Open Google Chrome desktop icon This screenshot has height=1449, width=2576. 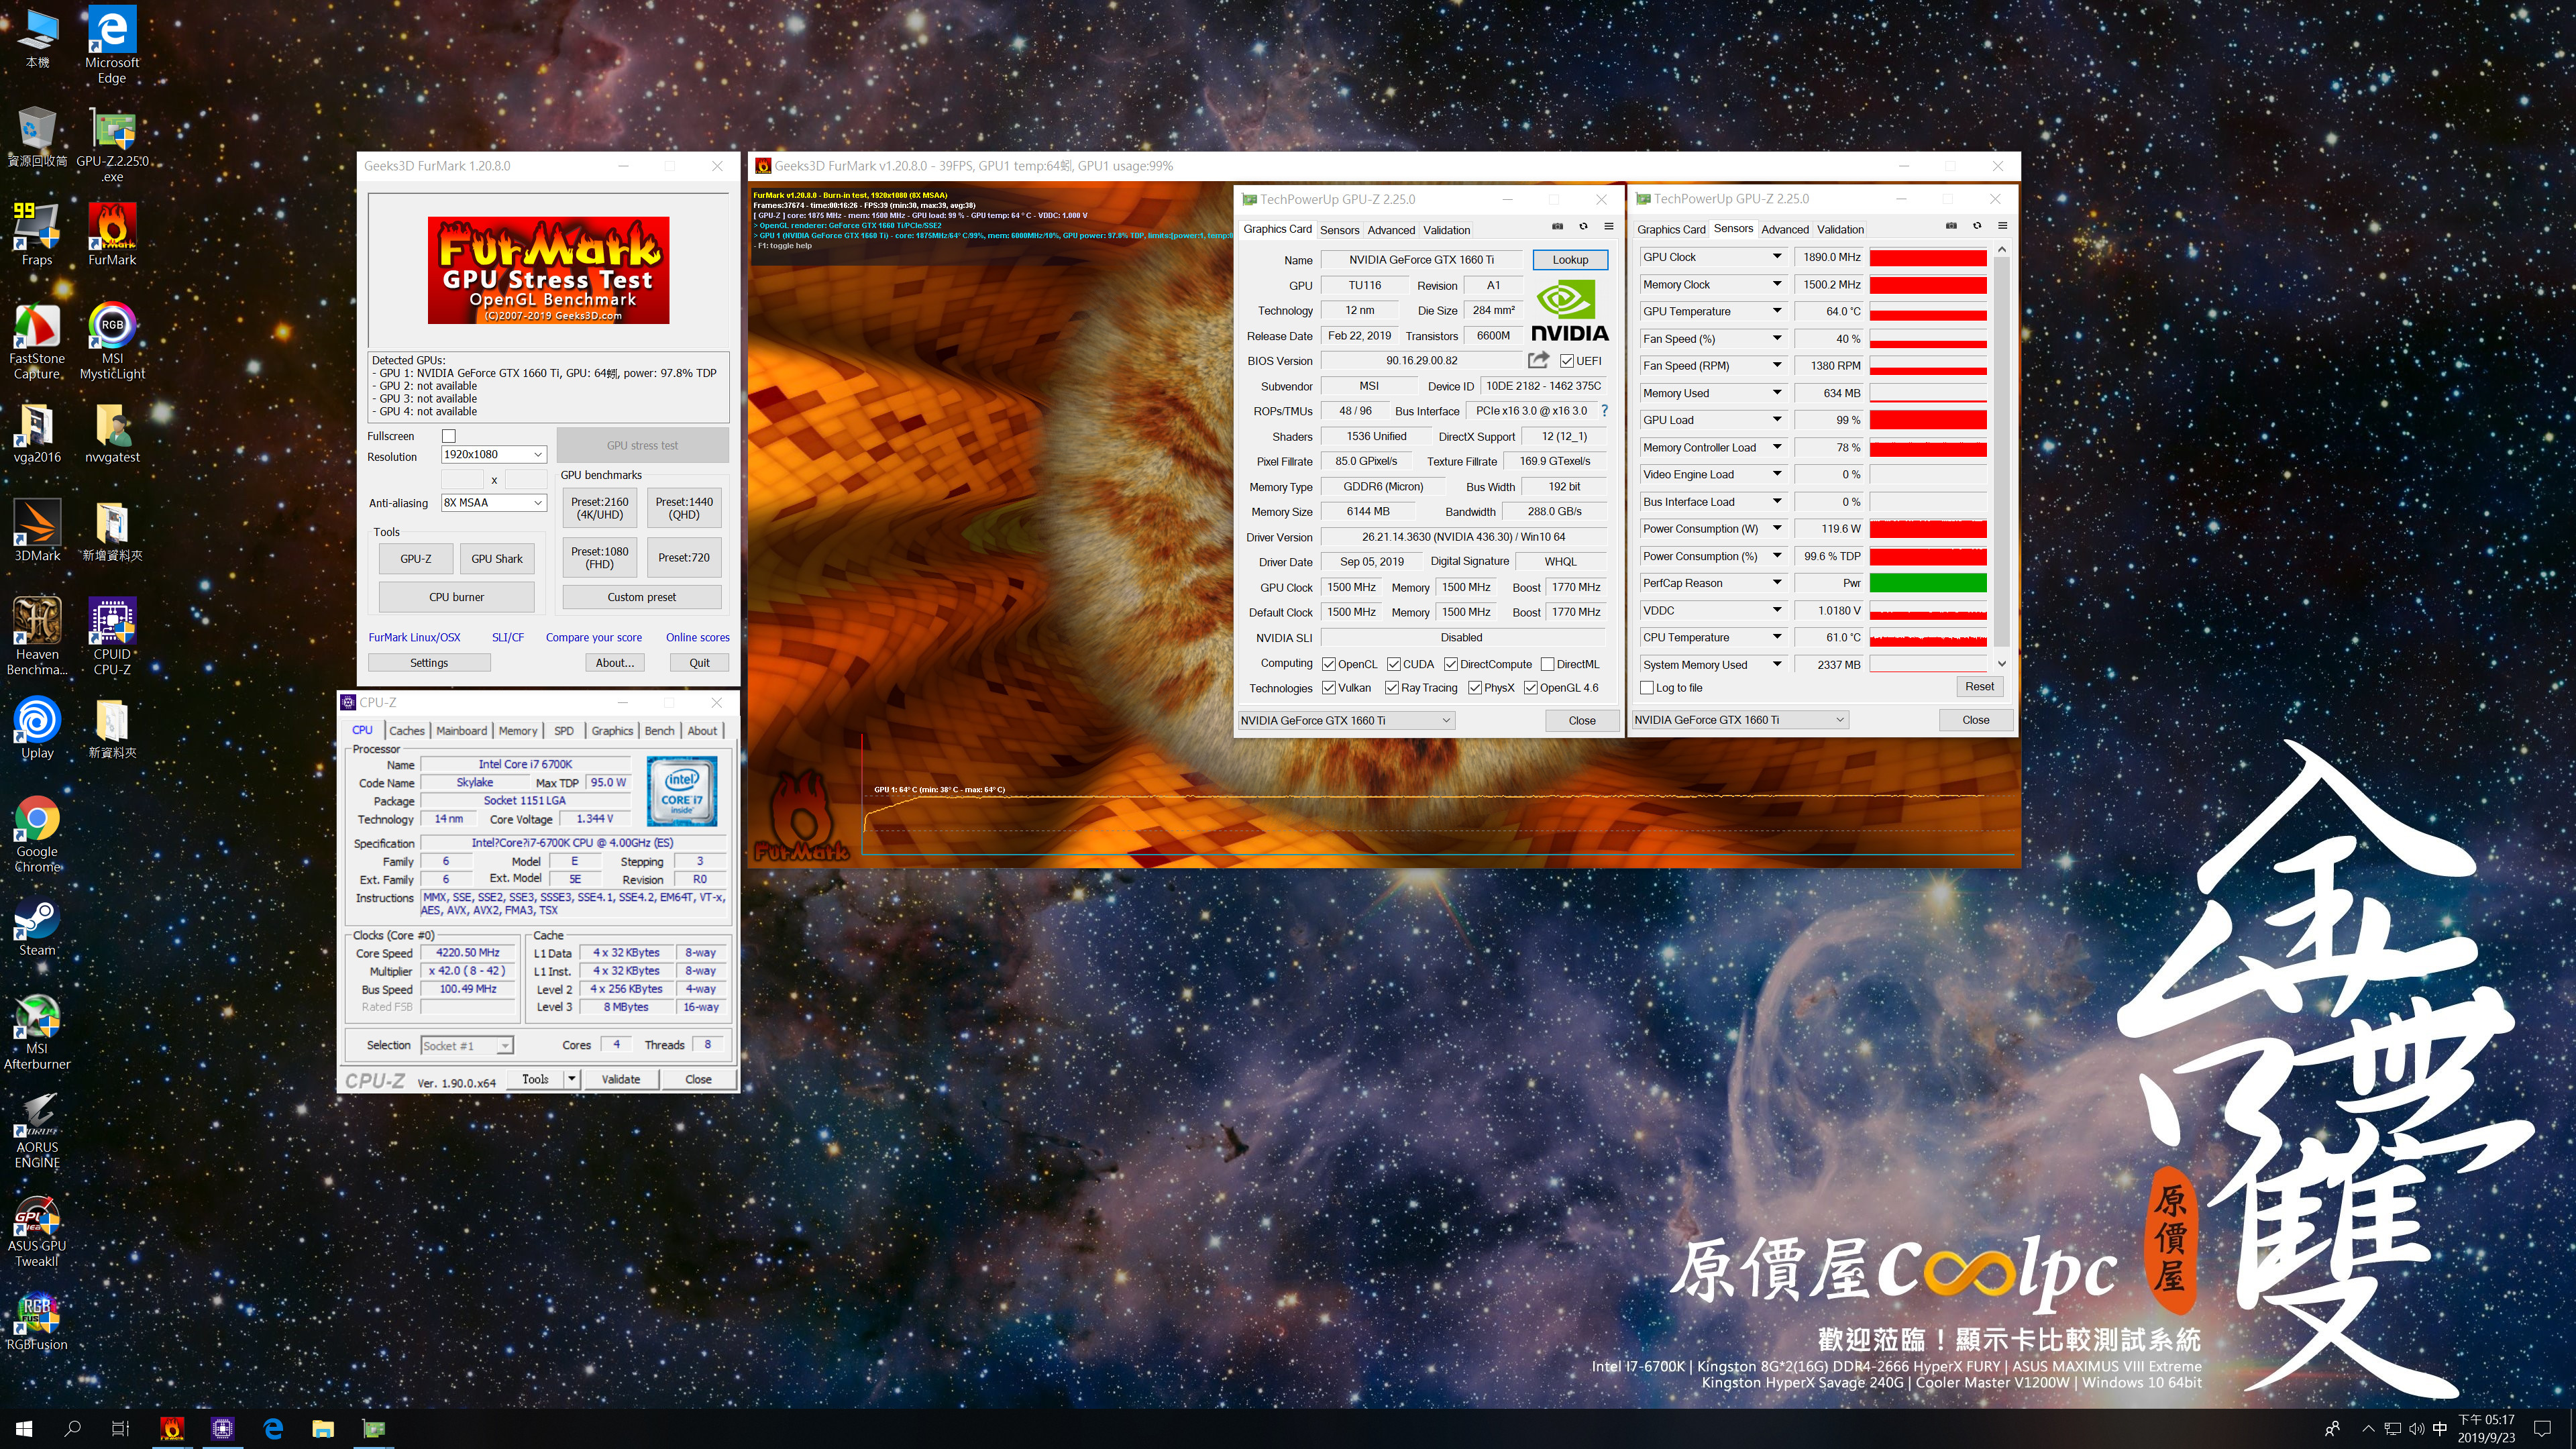37,834
